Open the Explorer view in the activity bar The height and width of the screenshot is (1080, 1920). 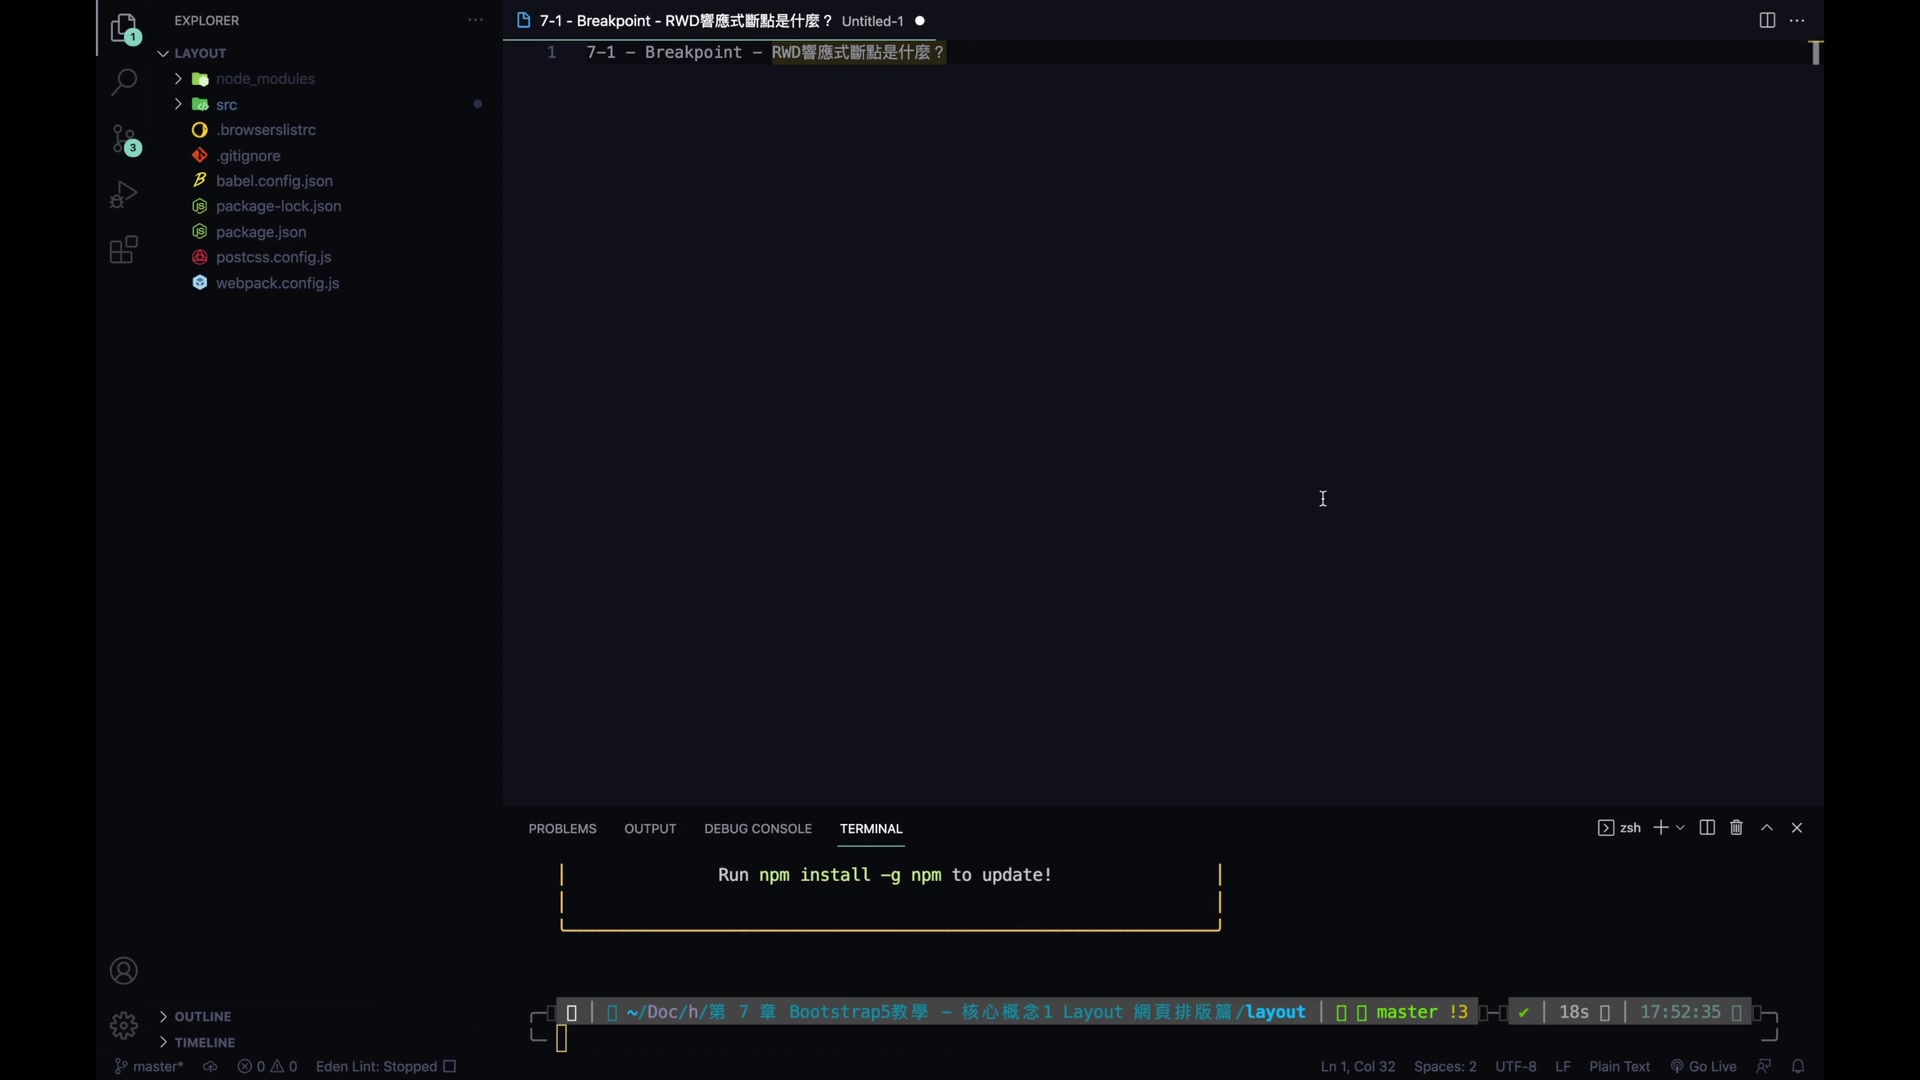pyautogui.click(x=123, y=29)
